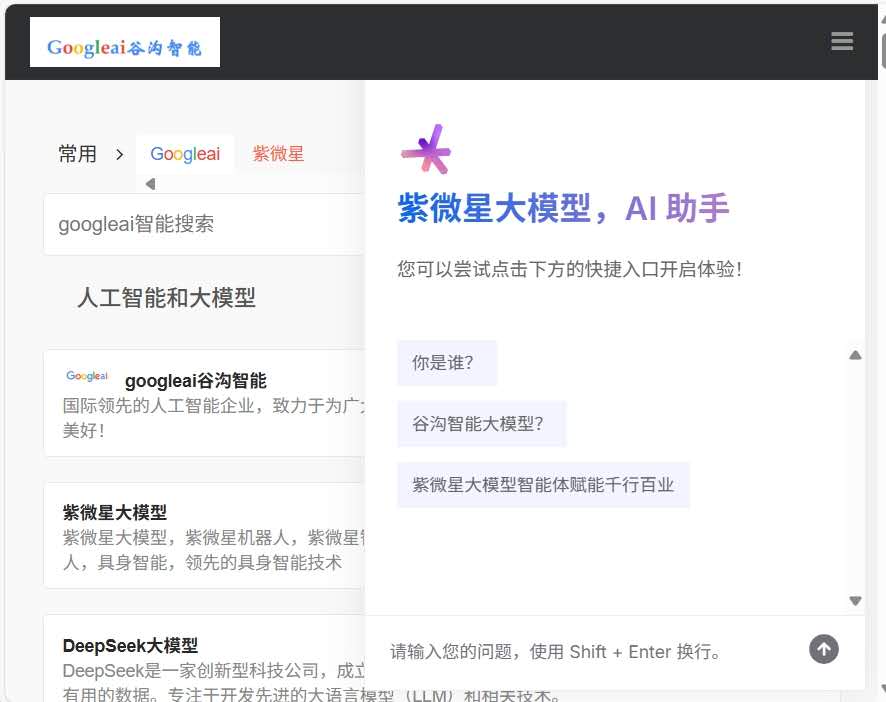Open the DeepSeek大模型 card link
The width and height of the screenshot is (886, 702).
[131, 645]
